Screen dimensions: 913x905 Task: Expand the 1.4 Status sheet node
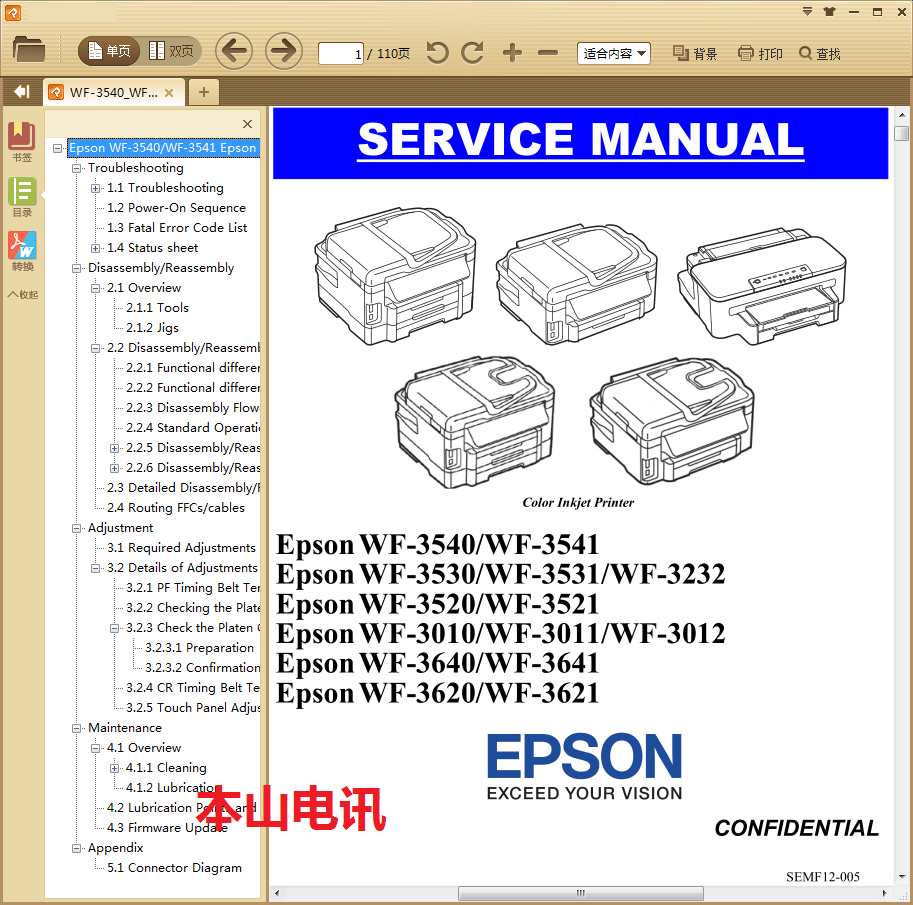pyautogui.click(x=95, y=248)
